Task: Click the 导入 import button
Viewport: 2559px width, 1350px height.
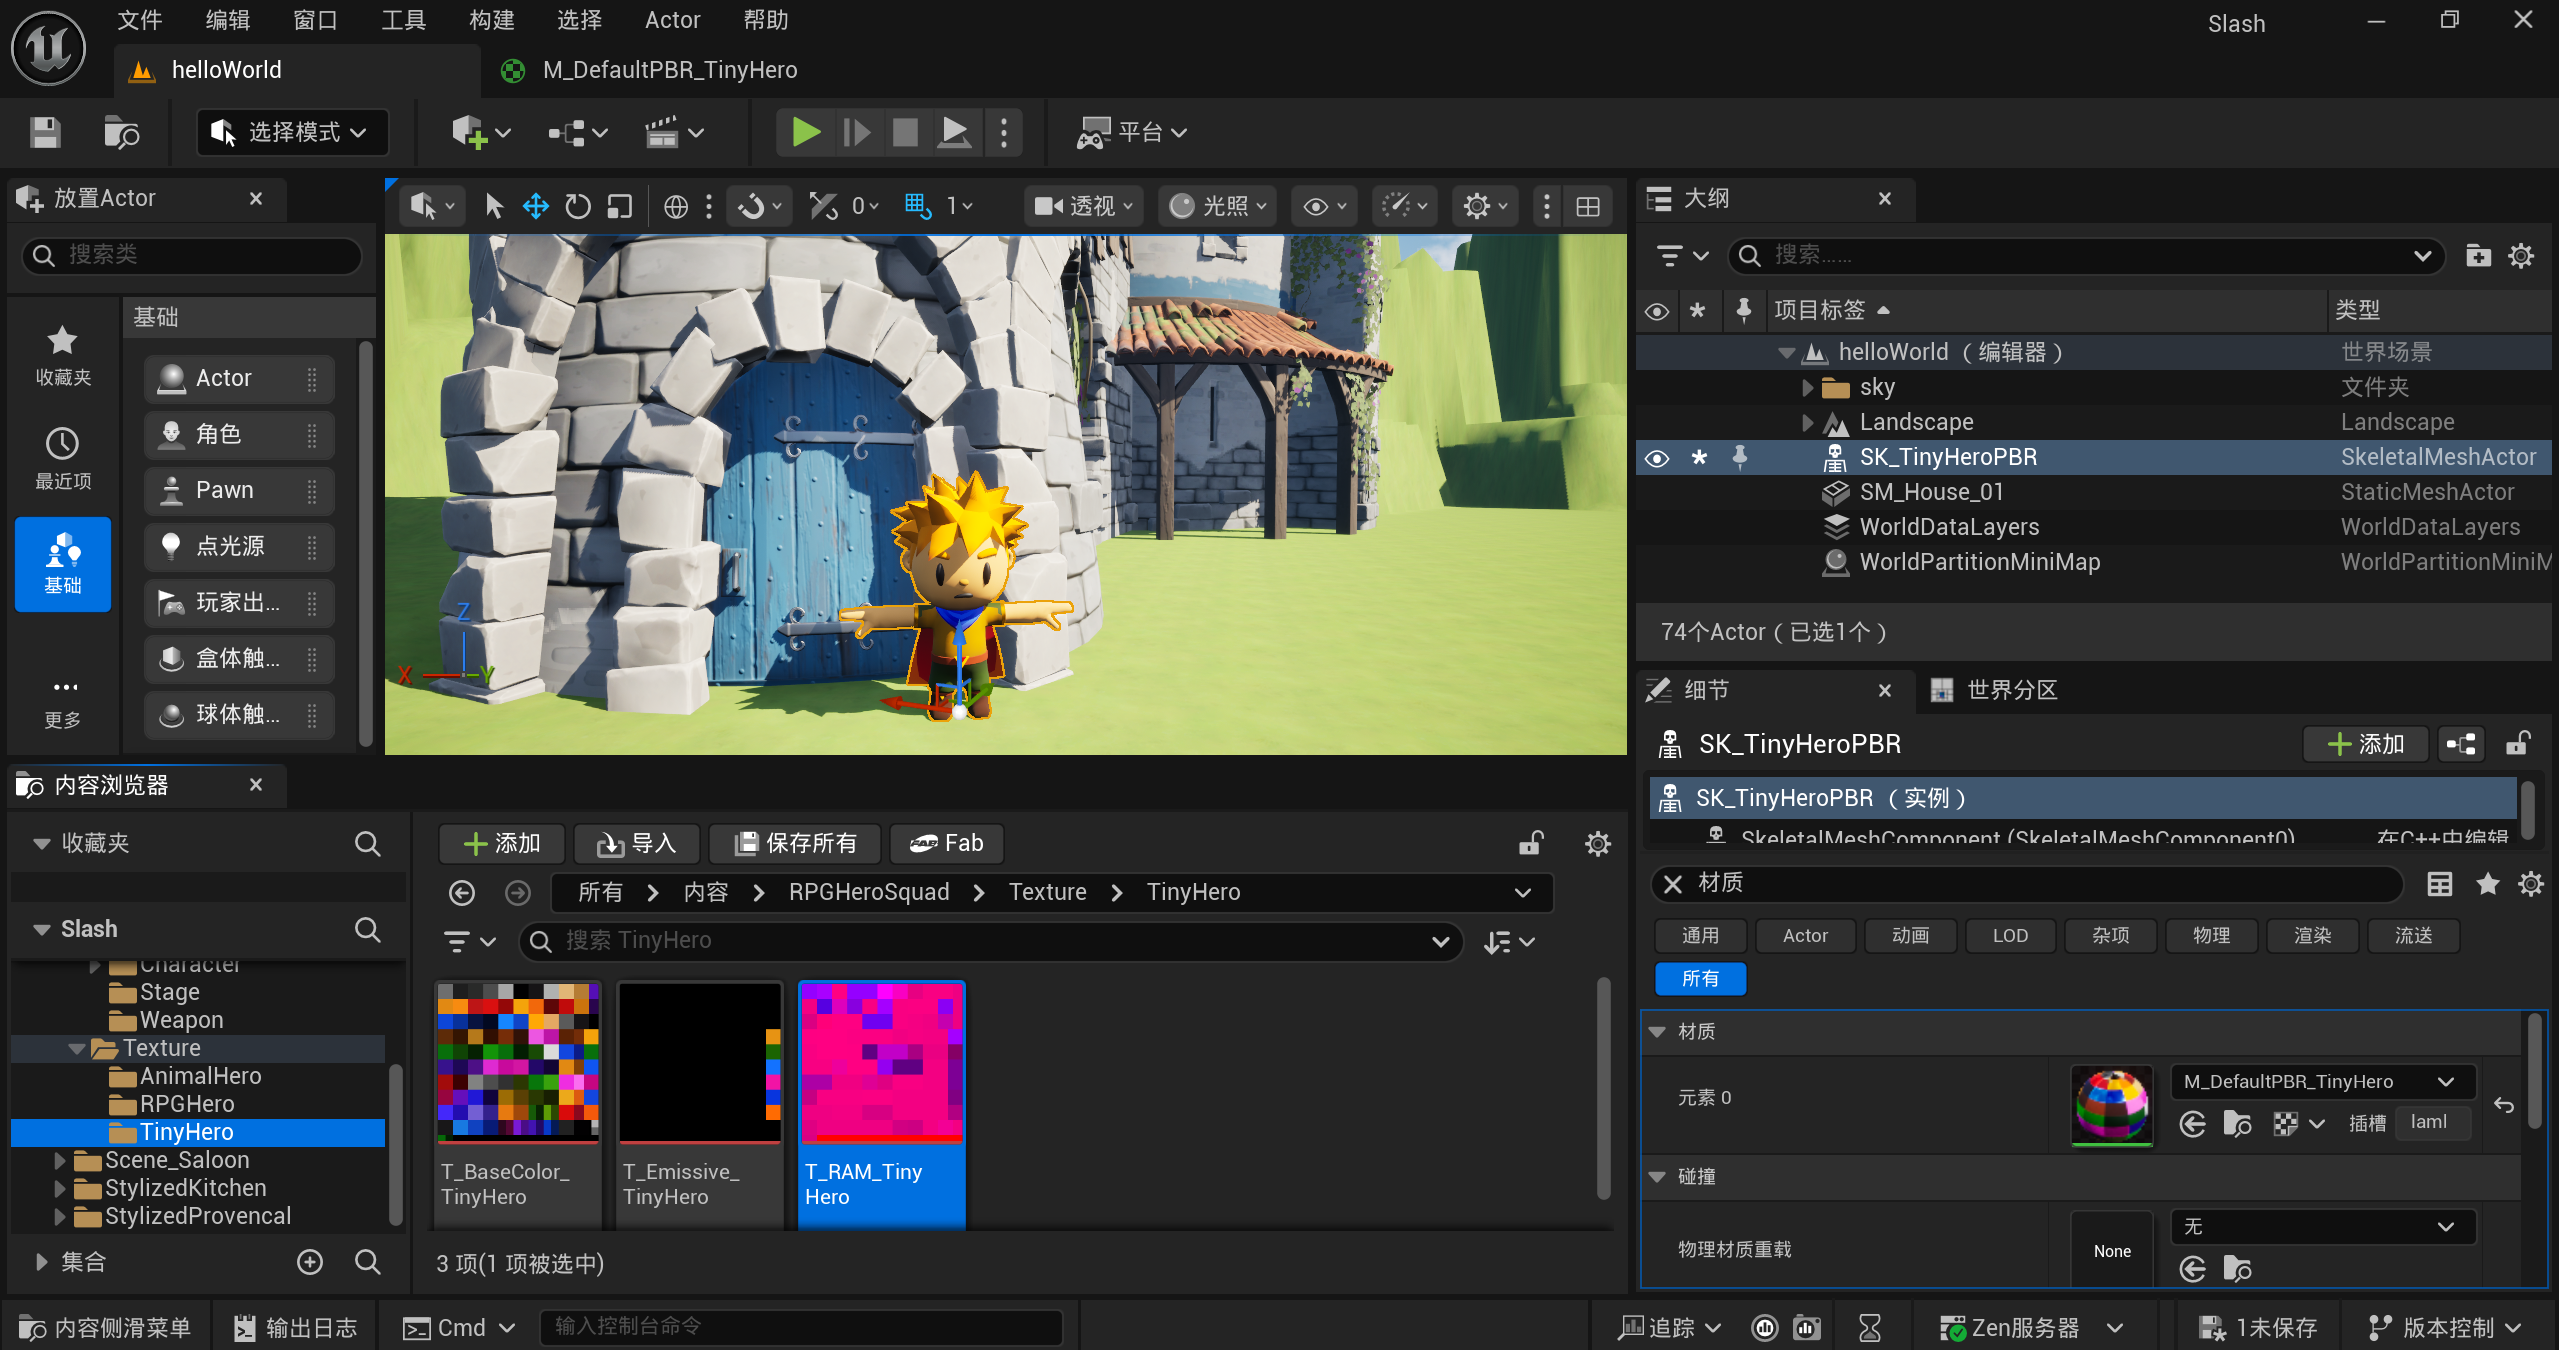Action: coord(636,843)
